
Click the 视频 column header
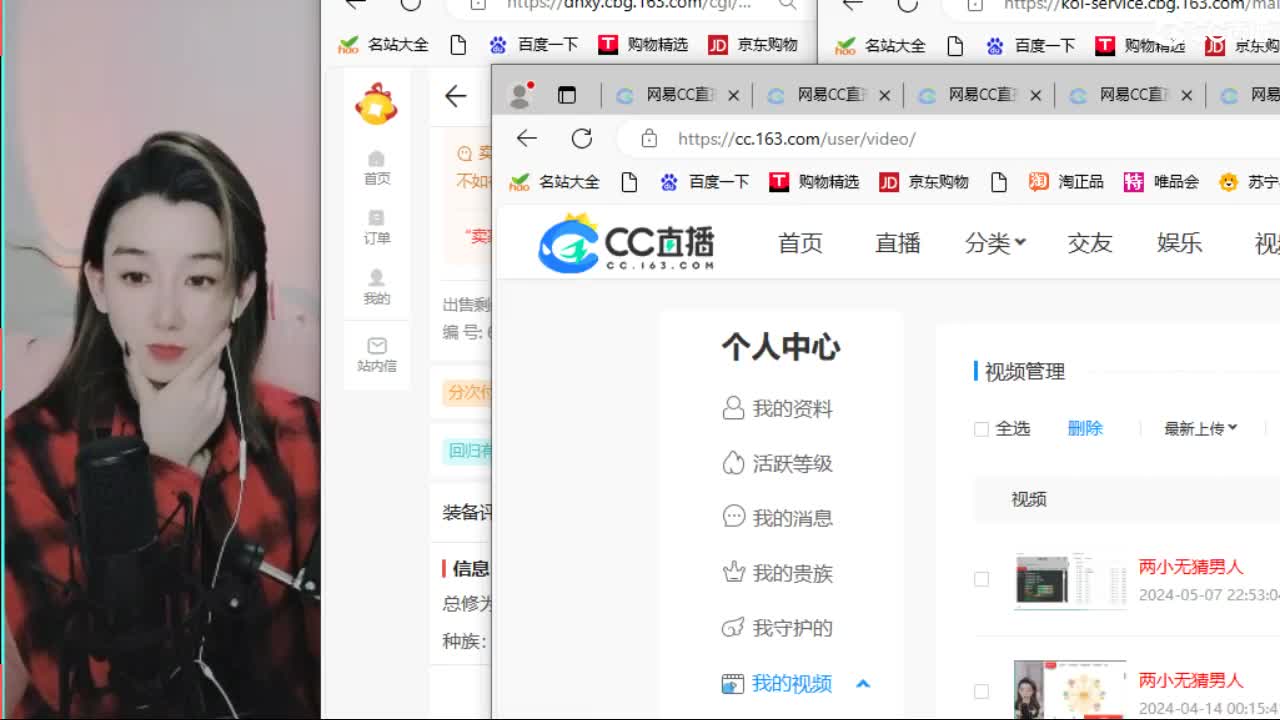coord(1029,499)
